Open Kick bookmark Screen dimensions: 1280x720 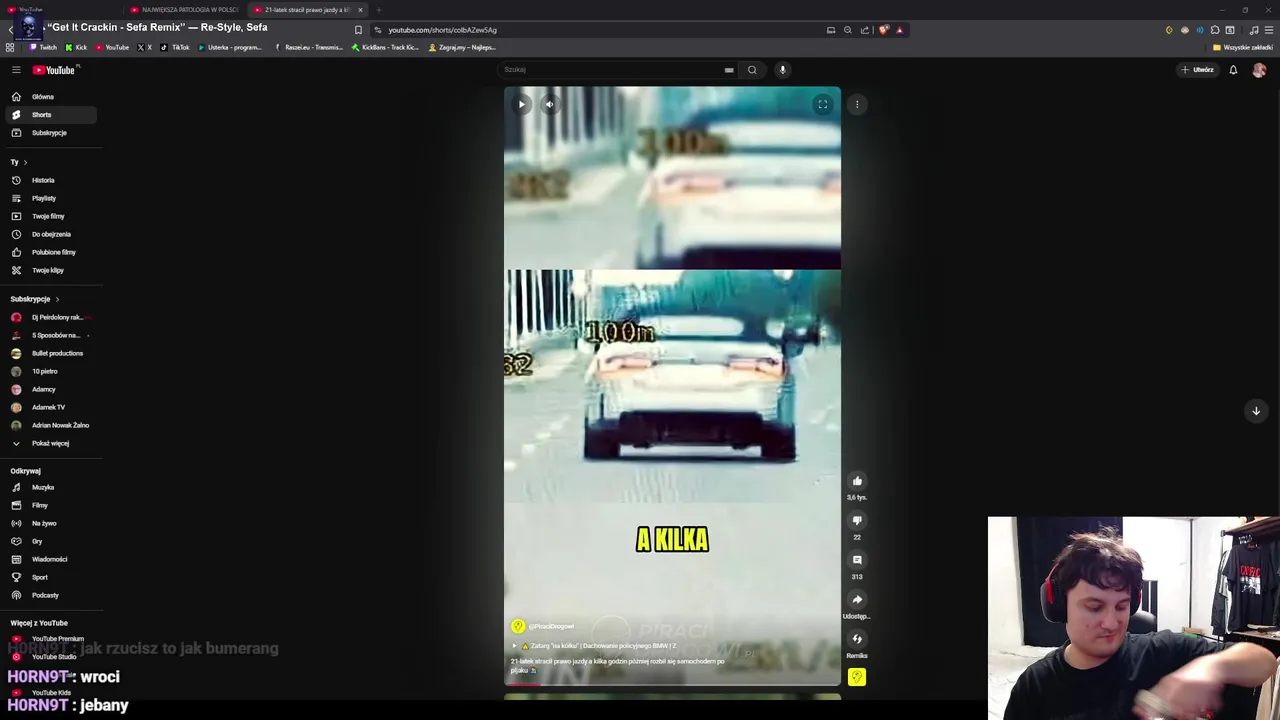point(76,47)
